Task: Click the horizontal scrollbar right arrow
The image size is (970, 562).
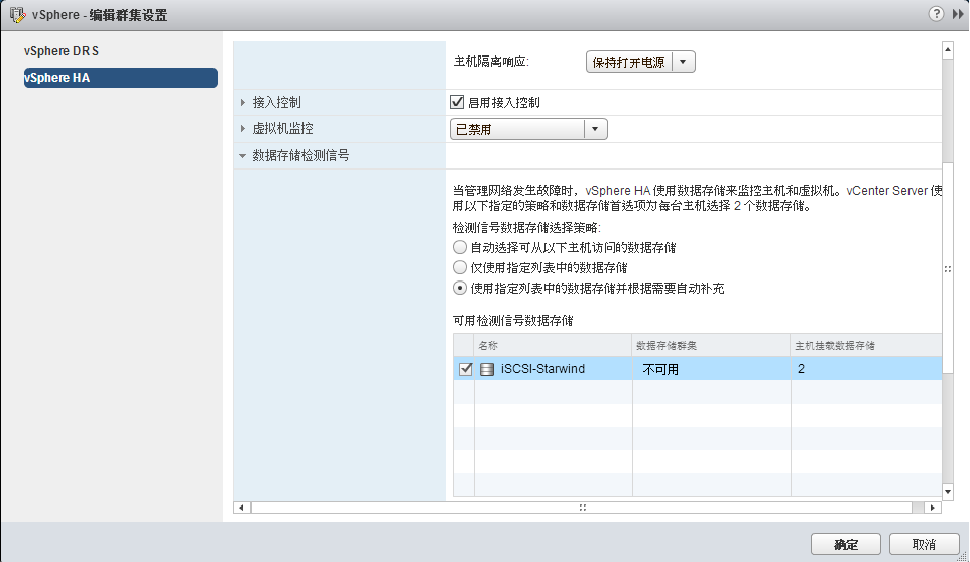Action: click(x=933, y=508)
